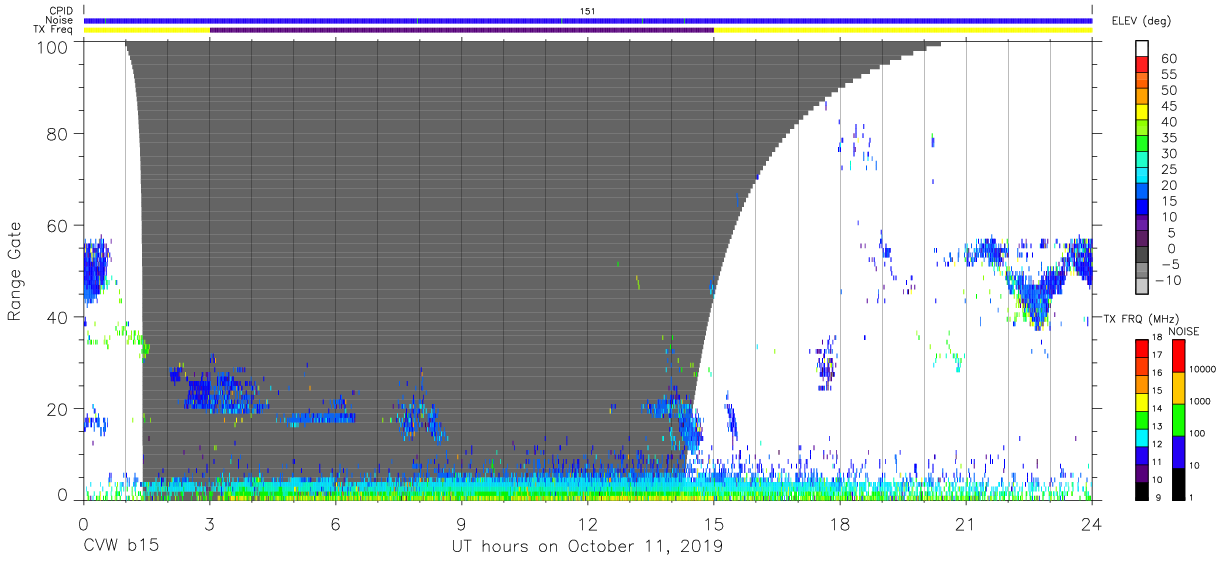Click the NOISE legend label '1'
Image resolution: width=1228 pixels, height=567 pixels.
(x=1191, y=497)
